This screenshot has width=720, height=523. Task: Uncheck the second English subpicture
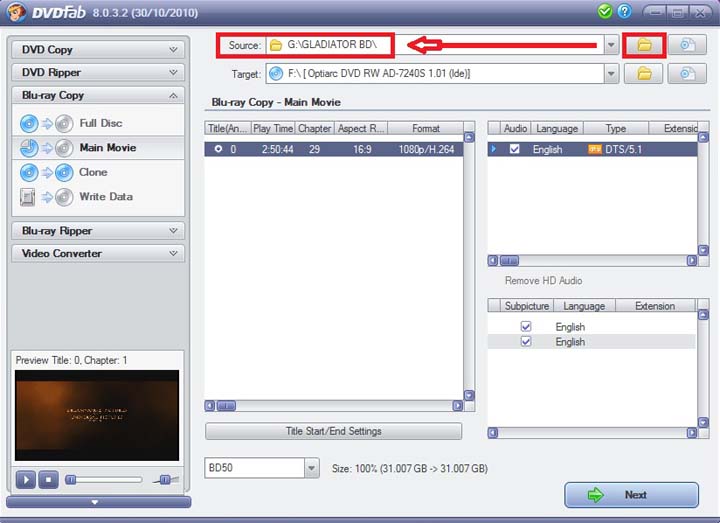pos(526,341)
